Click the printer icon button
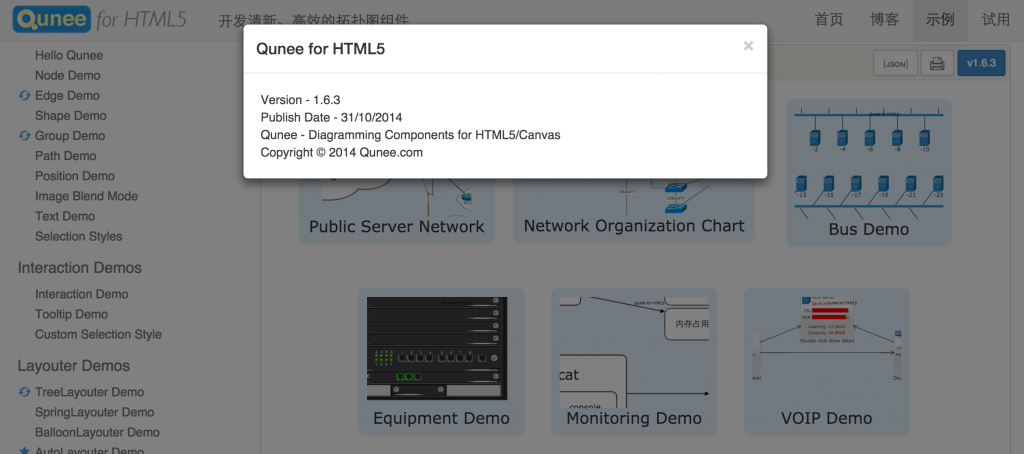Screen dimensions: 1024x454 [x=937, y=63]
